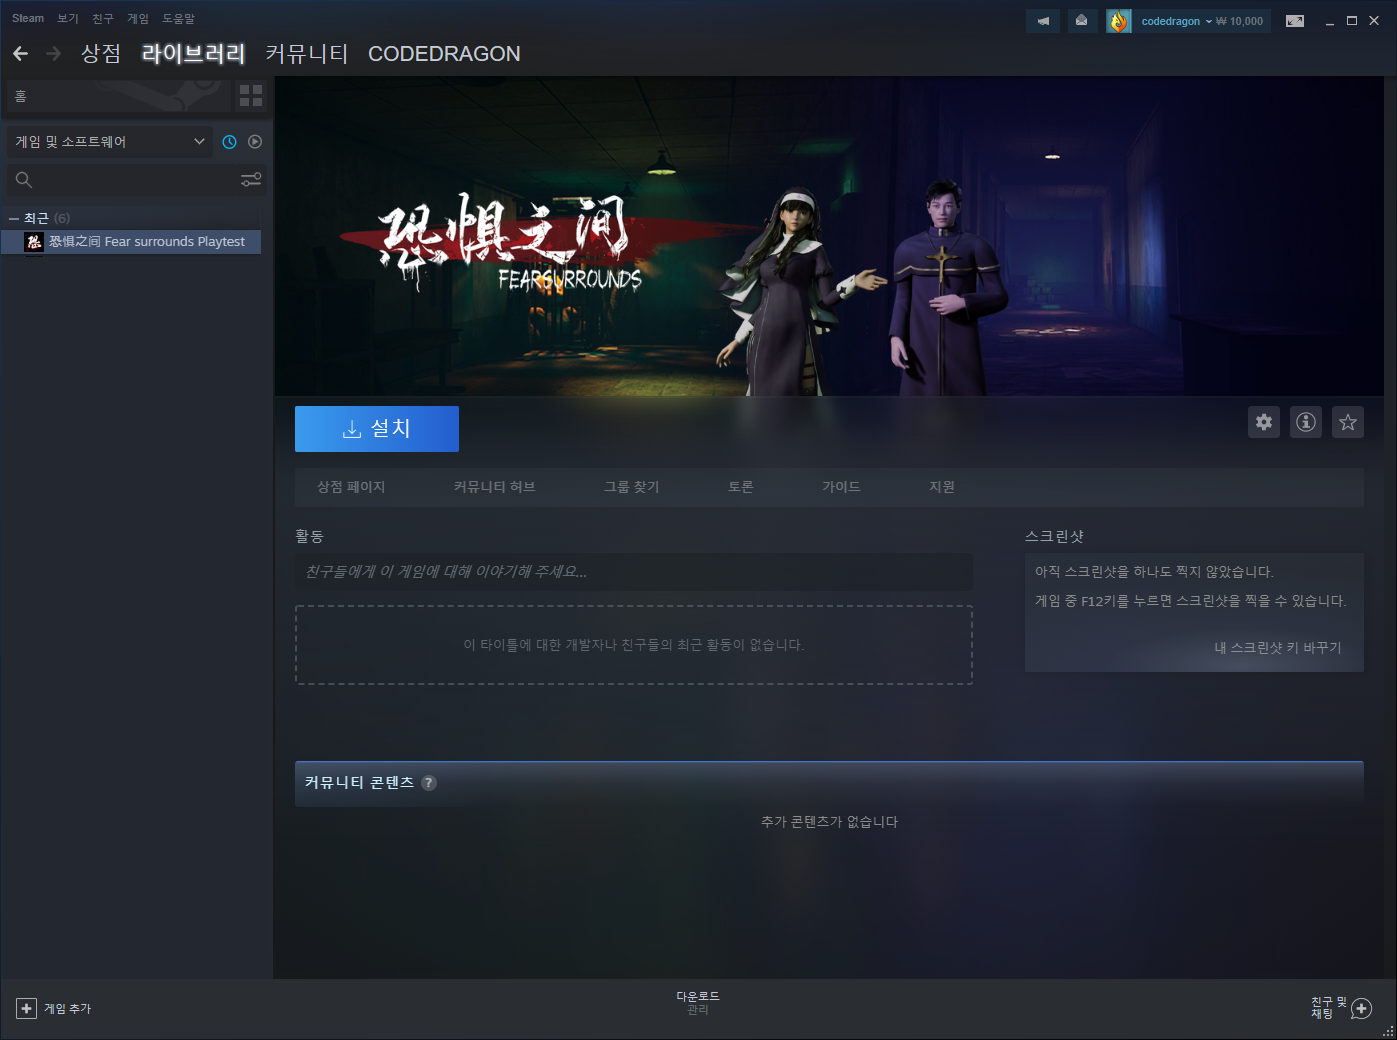
Task: Open the announcements megaphone icon
Action: pyautogui.click(x=1043, y=21)
